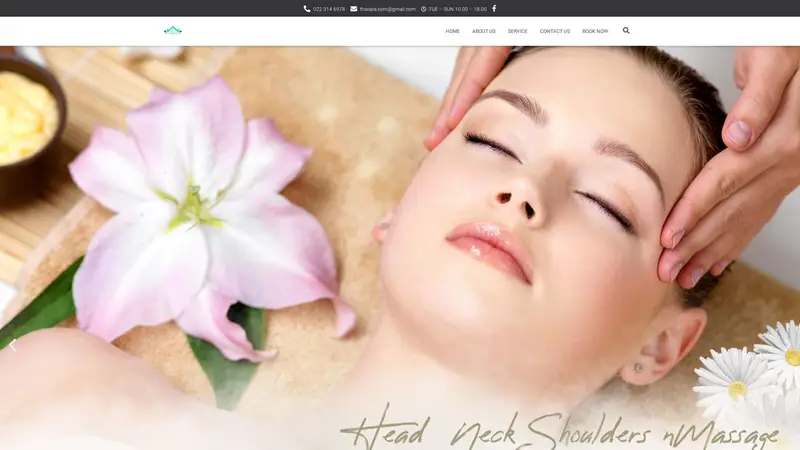Image resolution: width=800 pixels, height=450 pixels.
Task: Click the spa logo in header
Action: pyautogui.click(x=173, y=31)
